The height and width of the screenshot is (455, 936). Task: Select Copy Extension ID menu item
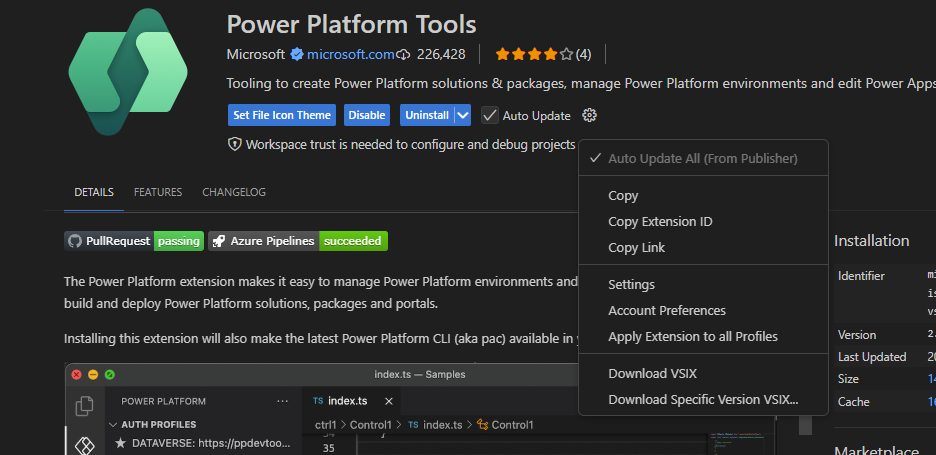pos(703,222)
